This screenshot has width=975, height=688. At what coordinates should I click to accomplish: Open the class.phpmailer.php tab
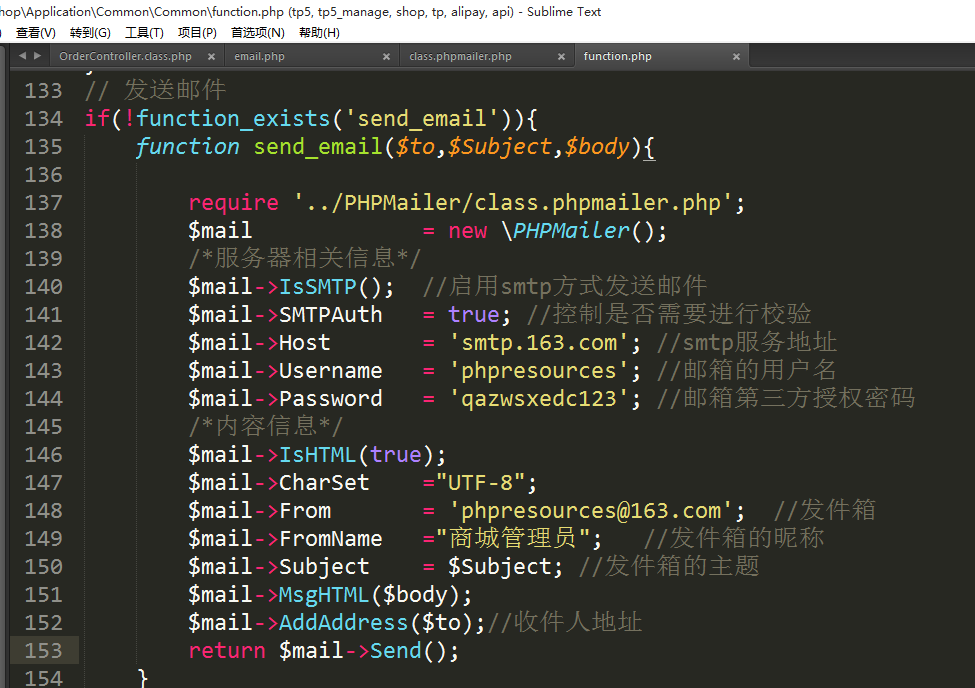(x=460, y=57)
